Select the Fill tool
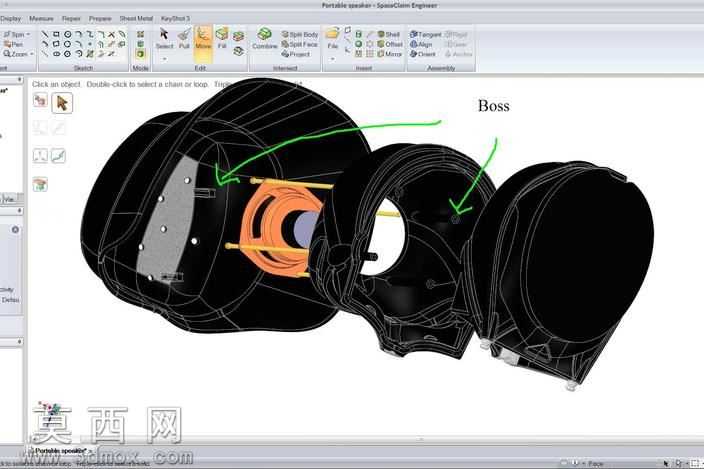704x469 pixels. click(x=222, y=39)
